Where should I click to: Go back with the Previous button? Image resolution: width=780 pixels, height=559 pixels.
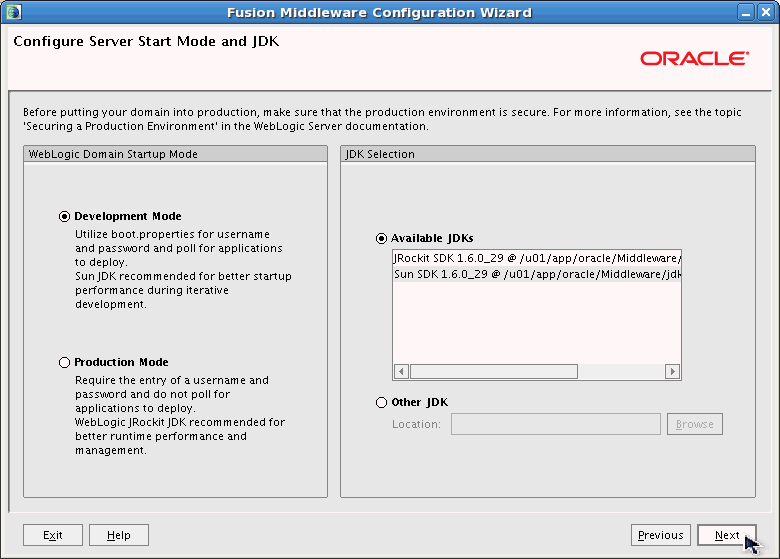661,535
